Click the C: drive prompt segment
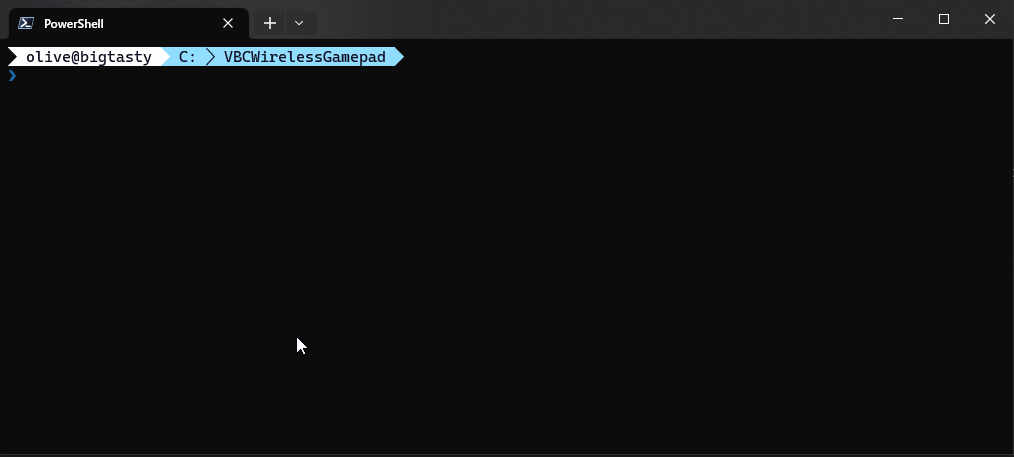The image size is (1014, 457). pyautogui.click(x=187, y=57)
